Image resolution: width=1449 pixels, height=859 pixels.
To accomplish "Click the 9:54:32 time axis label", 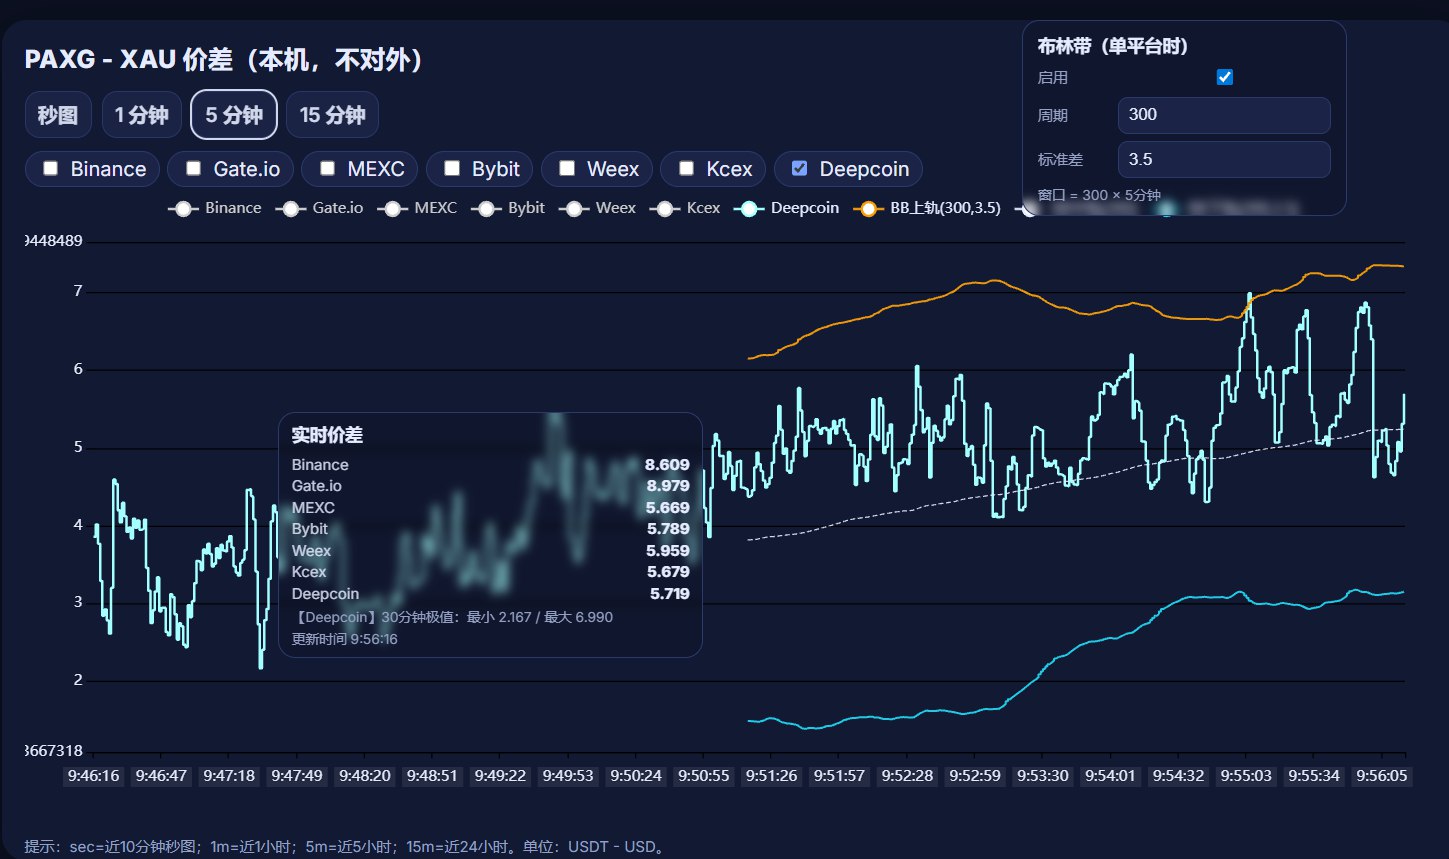I will (x=1178, y=776).
